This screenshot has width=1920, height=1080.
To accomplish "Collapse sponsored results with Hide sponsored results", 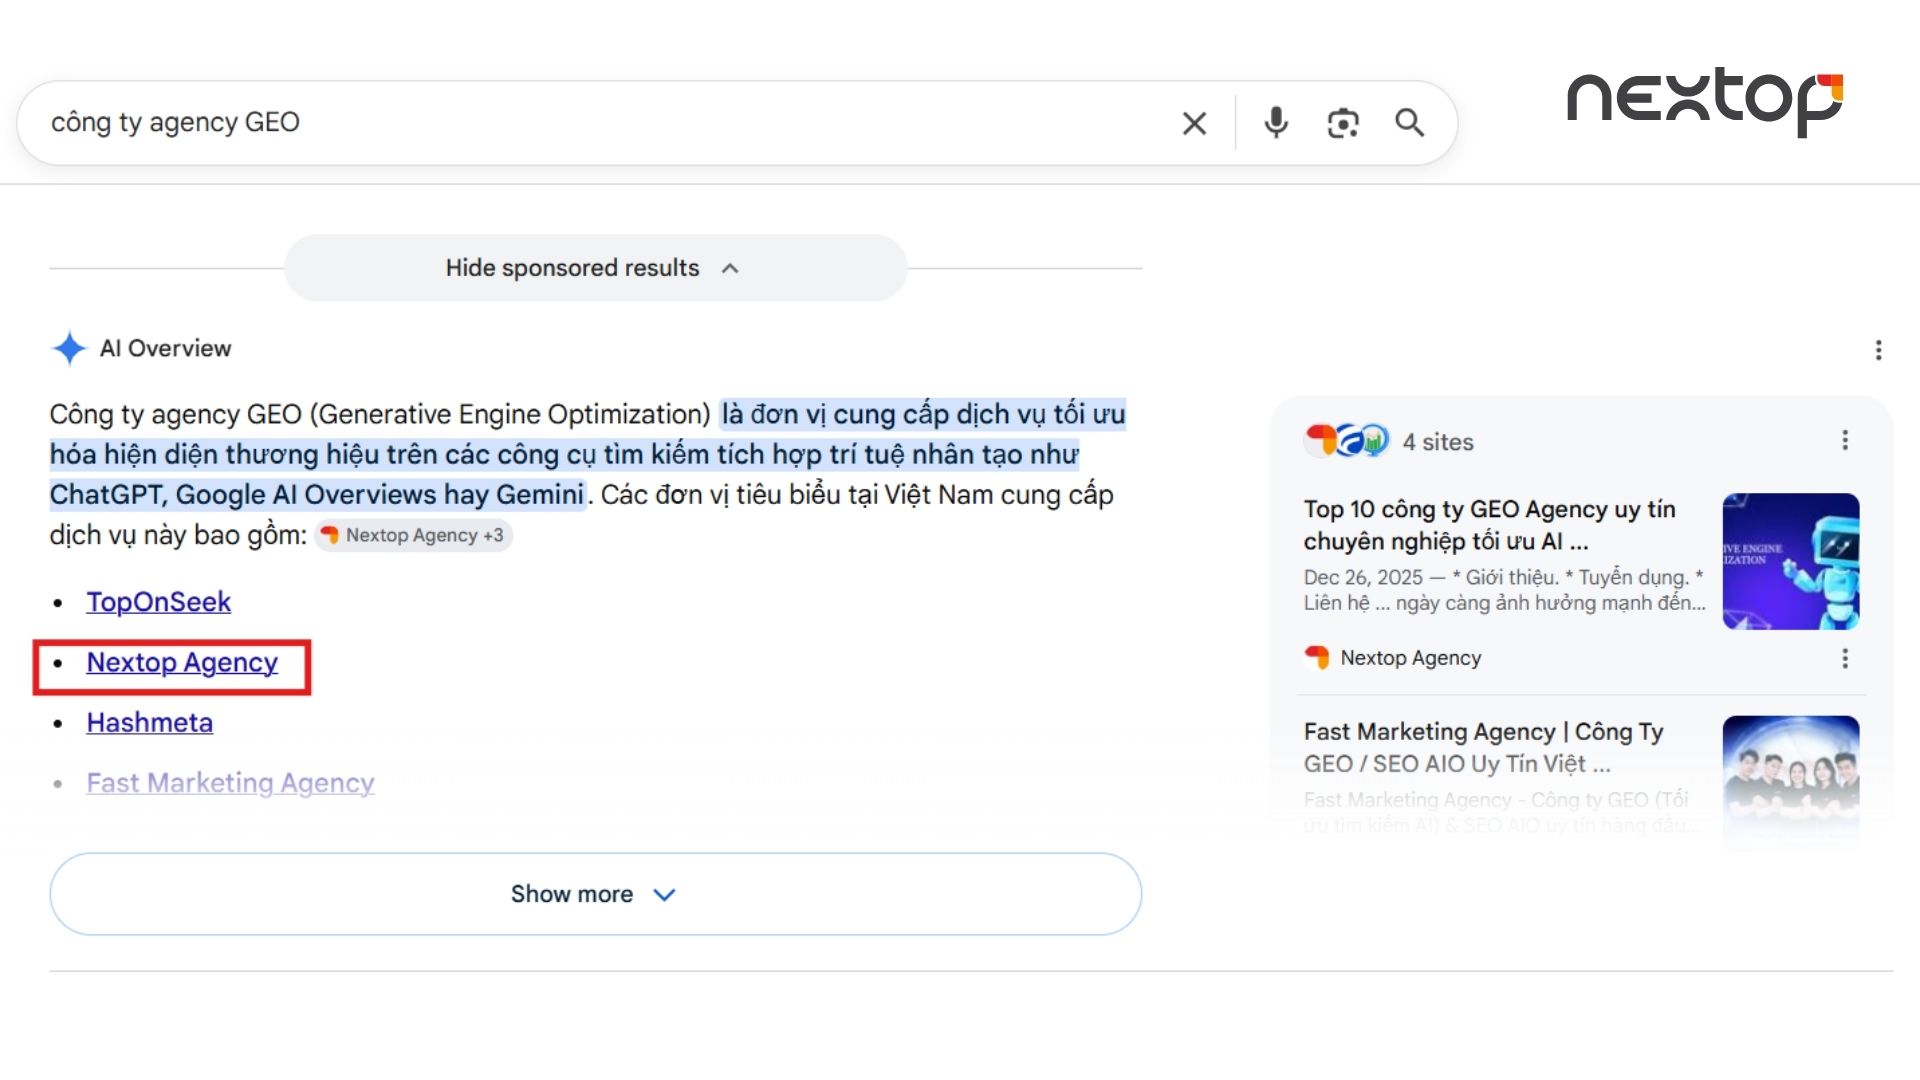I will click(x=596, y=268).
